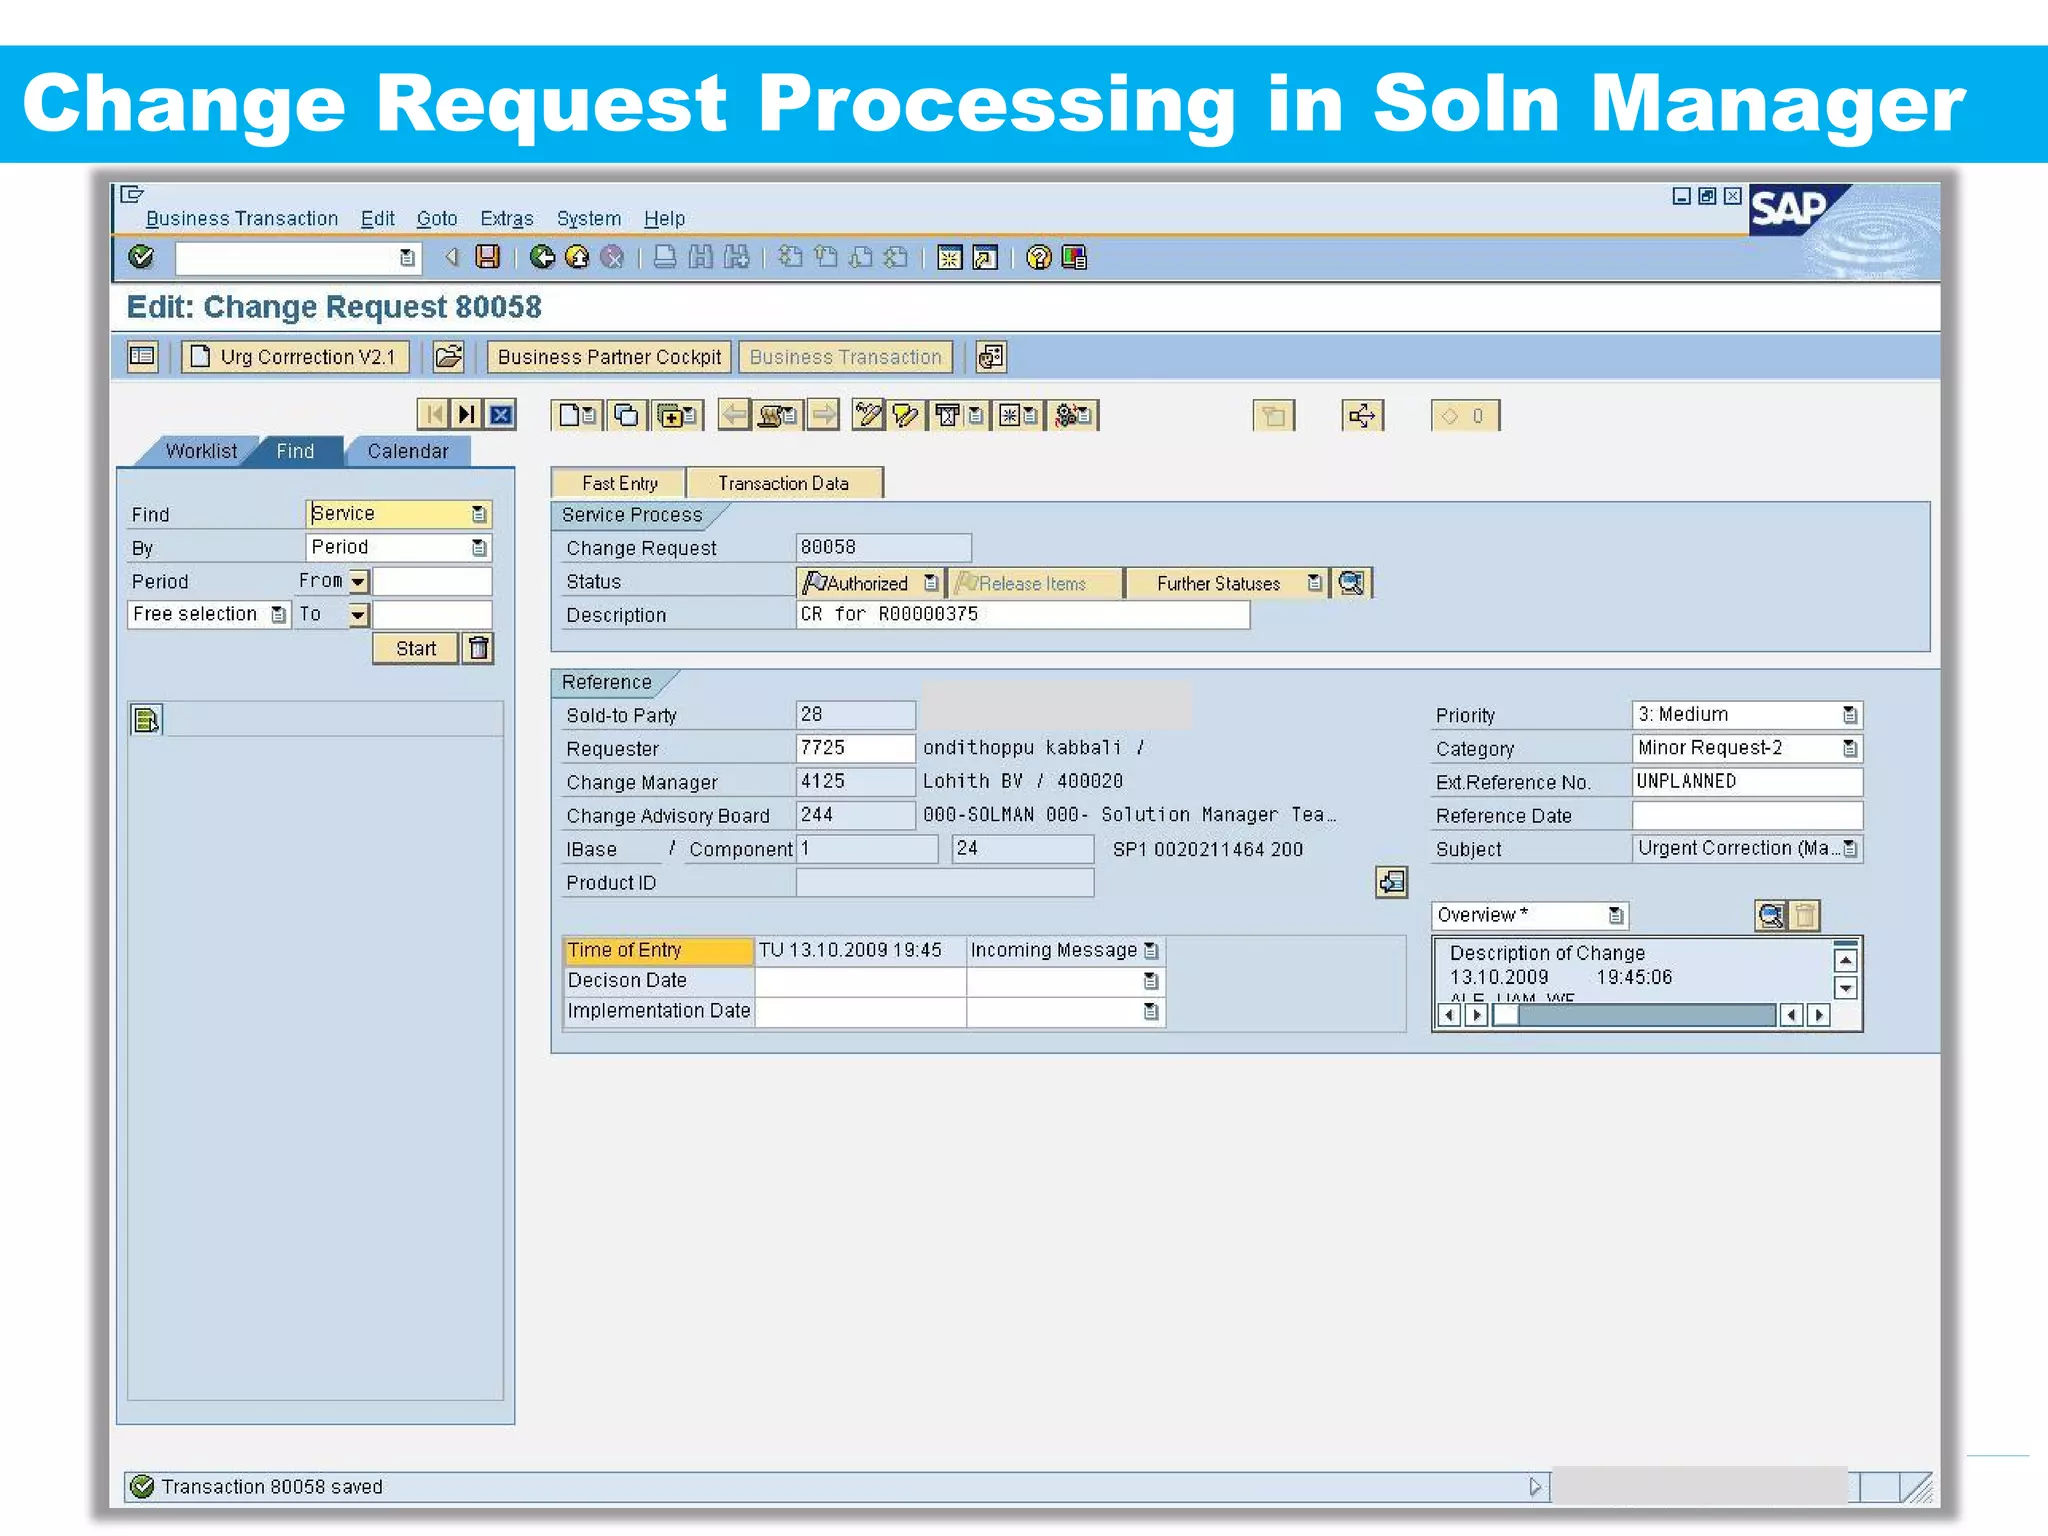Open Help with the yellow question mark icon
Image resolution: width=2048 pixels, height=1536 pixels.
[1039, 257]
